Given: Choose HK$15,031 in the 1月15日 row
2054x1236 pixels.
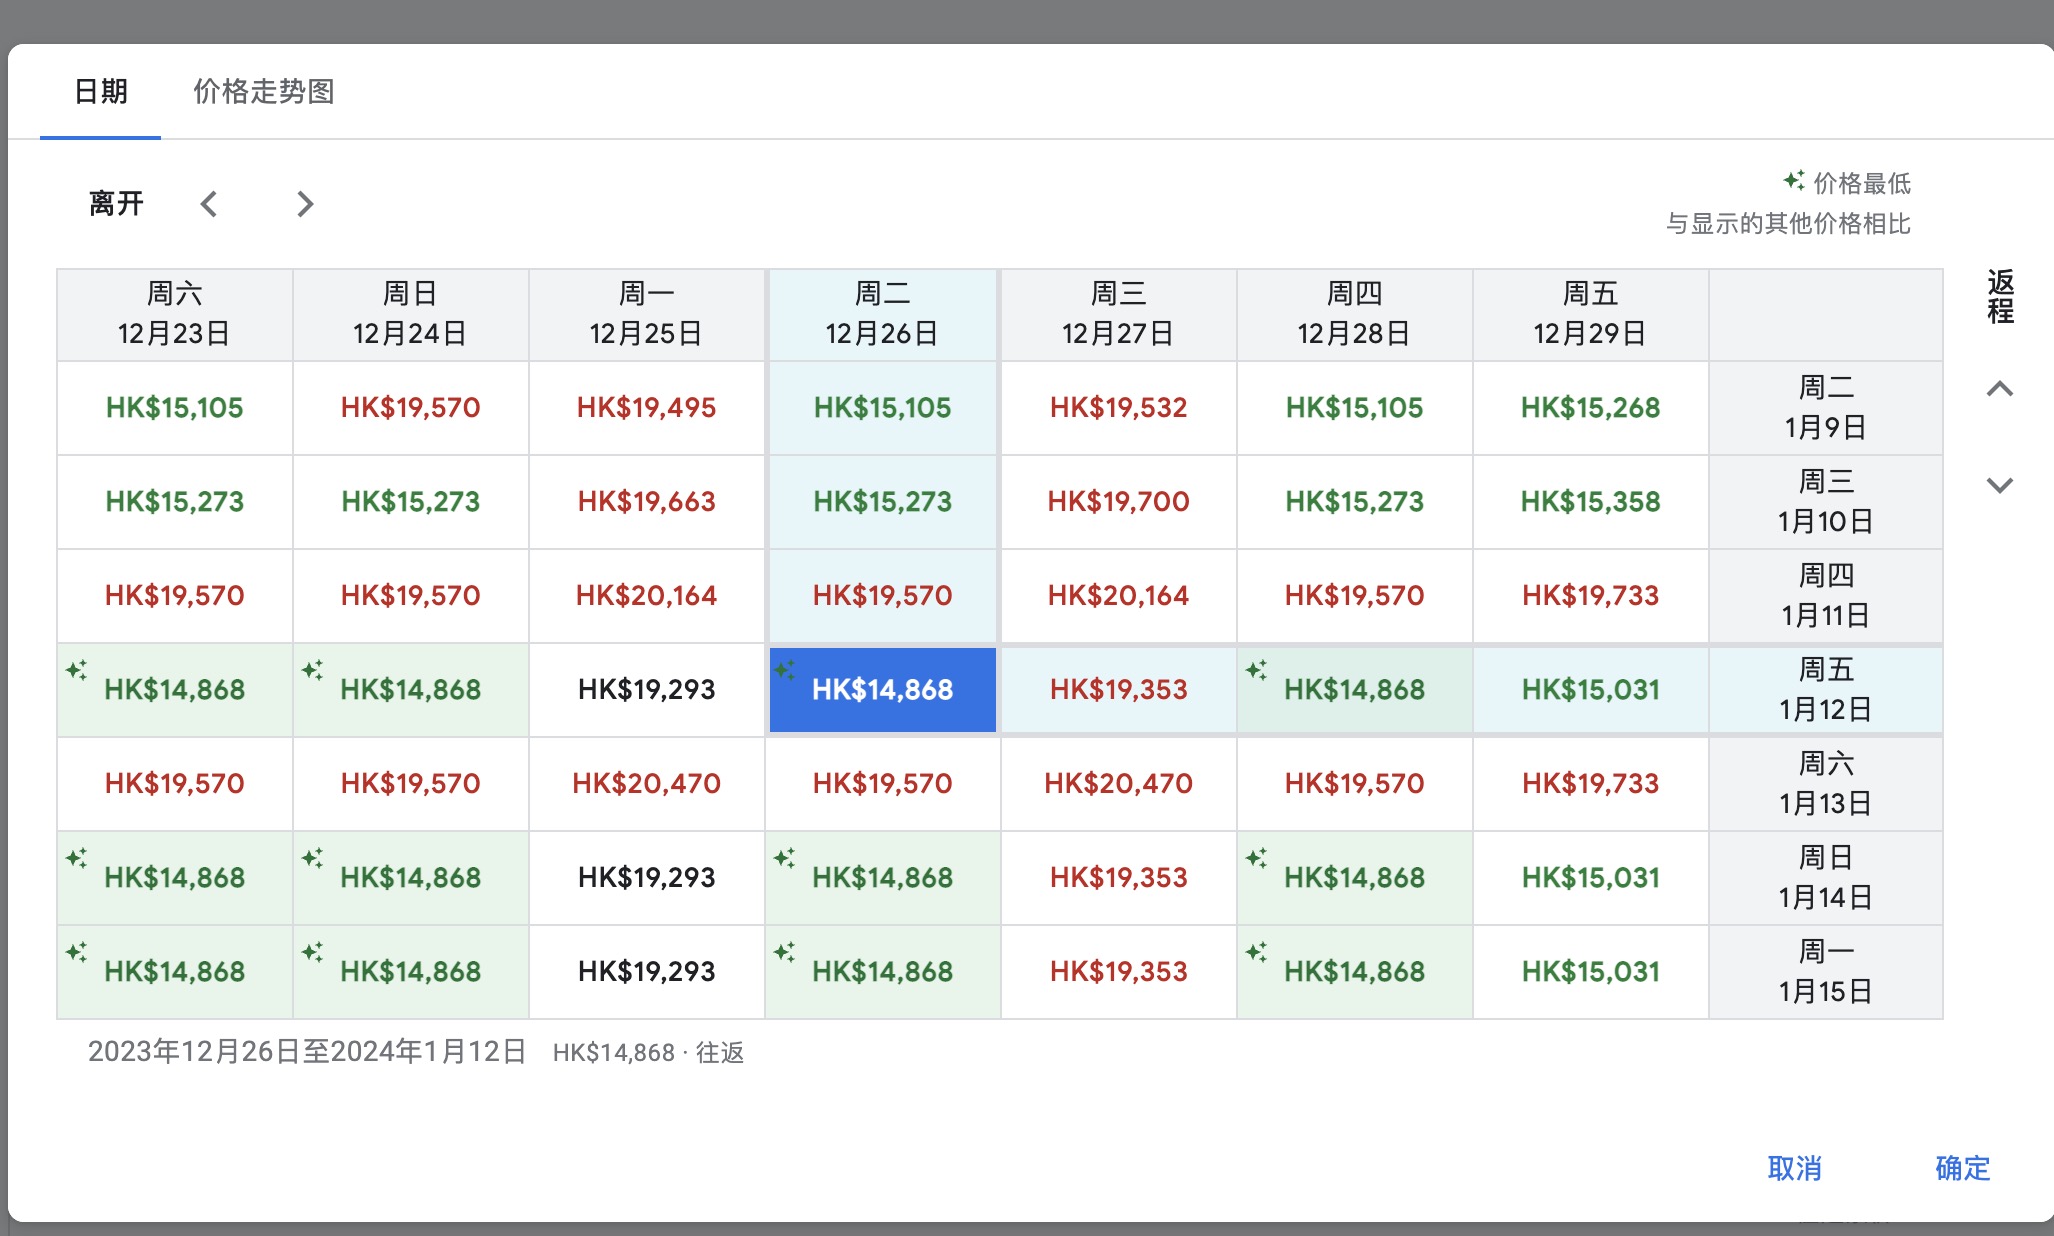Looking at the screenshot, I should coord(1591,972).
